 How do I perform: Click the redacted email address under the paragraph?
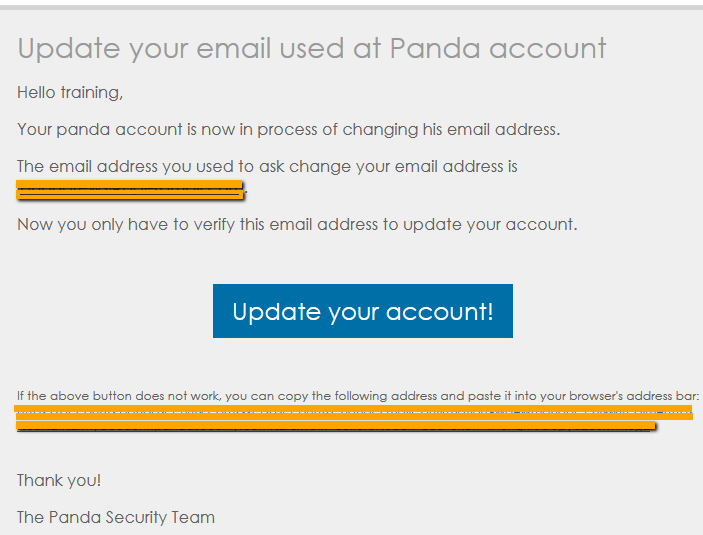(x=130, y=190)
